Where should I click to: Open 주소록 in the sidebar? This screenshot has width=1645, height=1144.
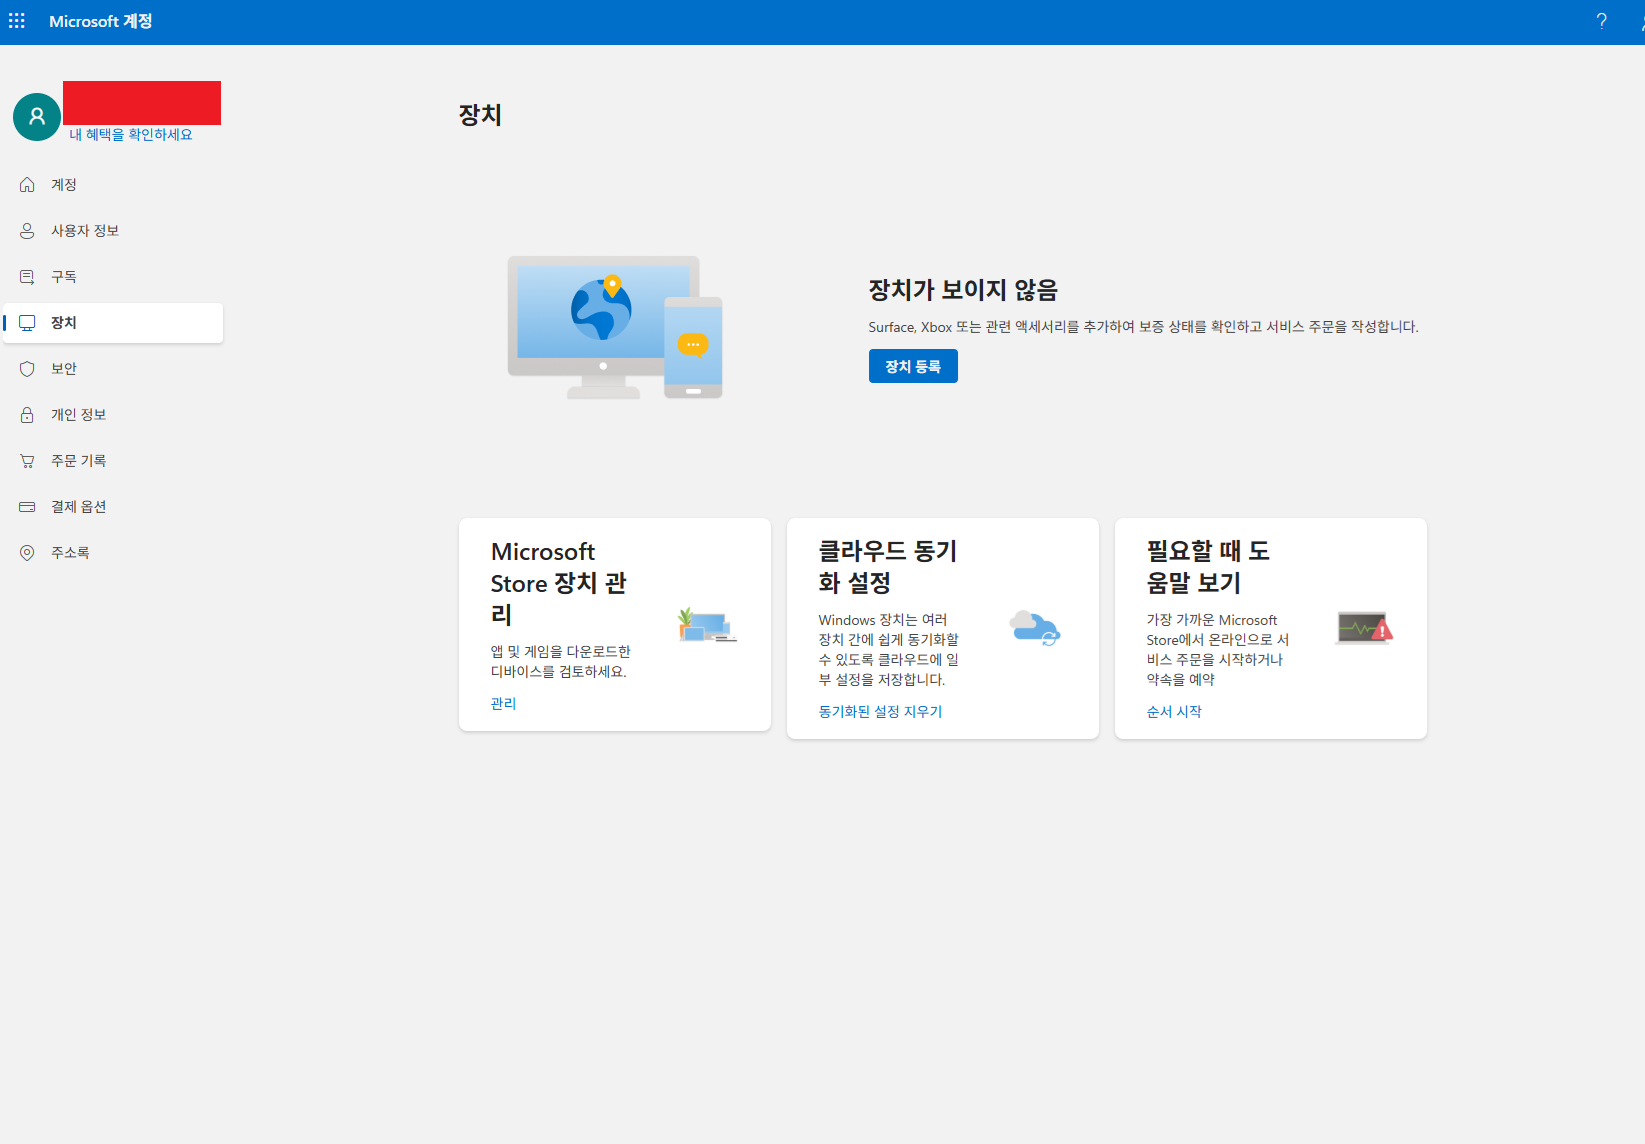point(113,553)
